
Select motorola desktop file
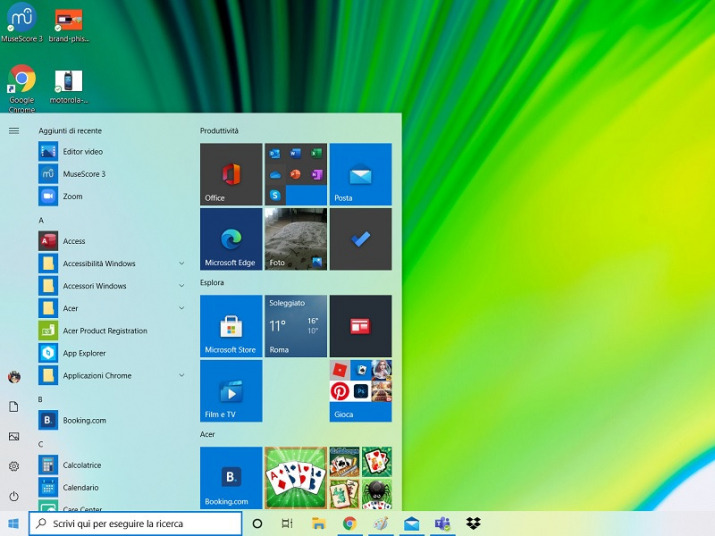click(x=68, y=86)
